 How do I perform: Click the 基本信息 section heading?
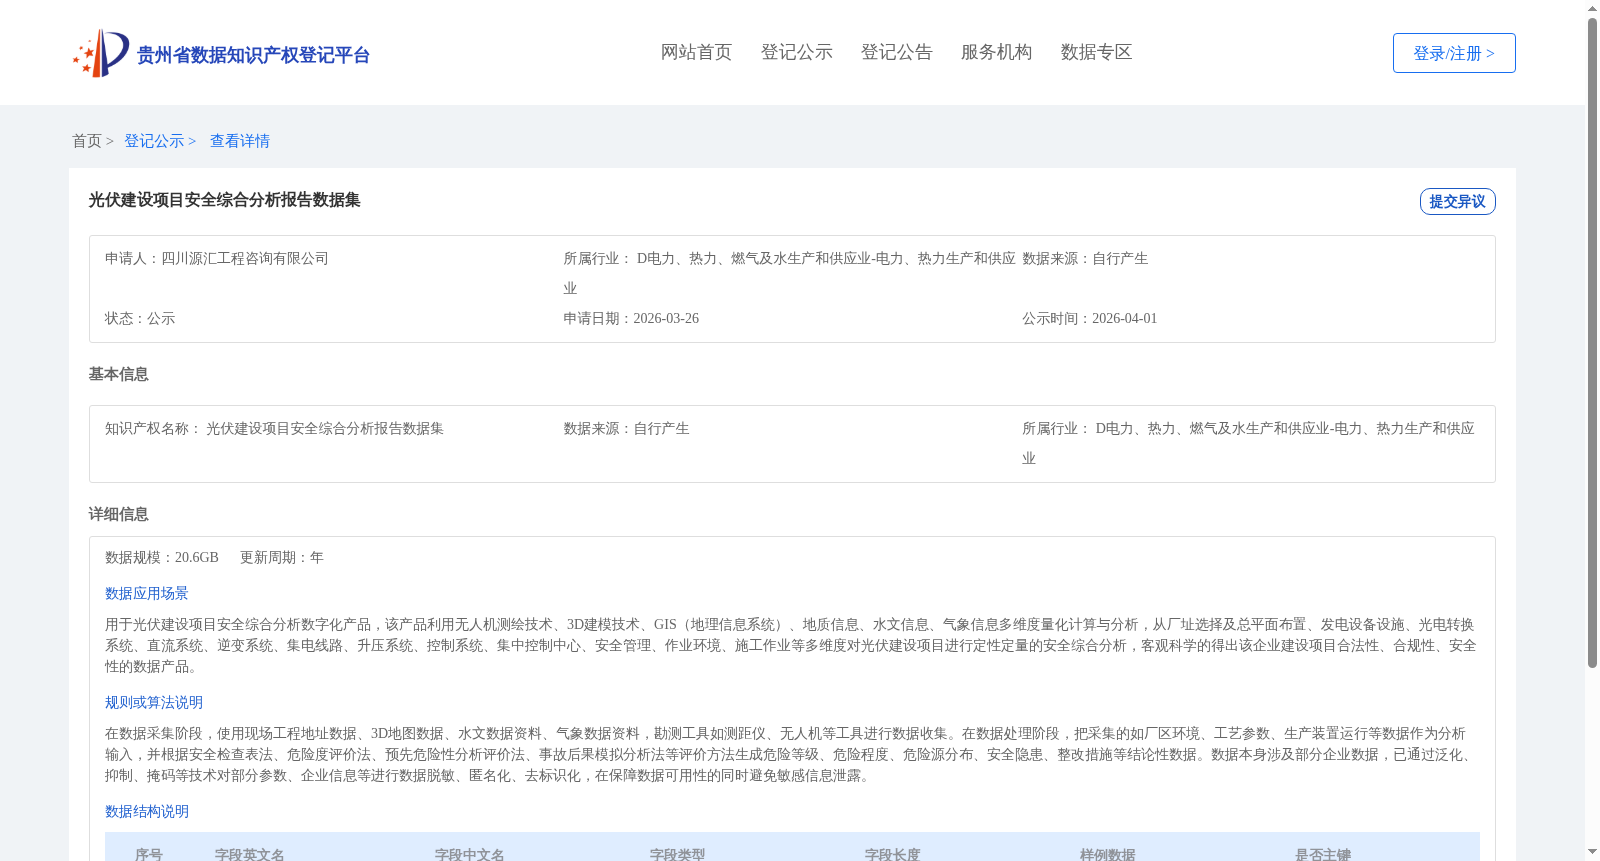click(x=118, y=374)
